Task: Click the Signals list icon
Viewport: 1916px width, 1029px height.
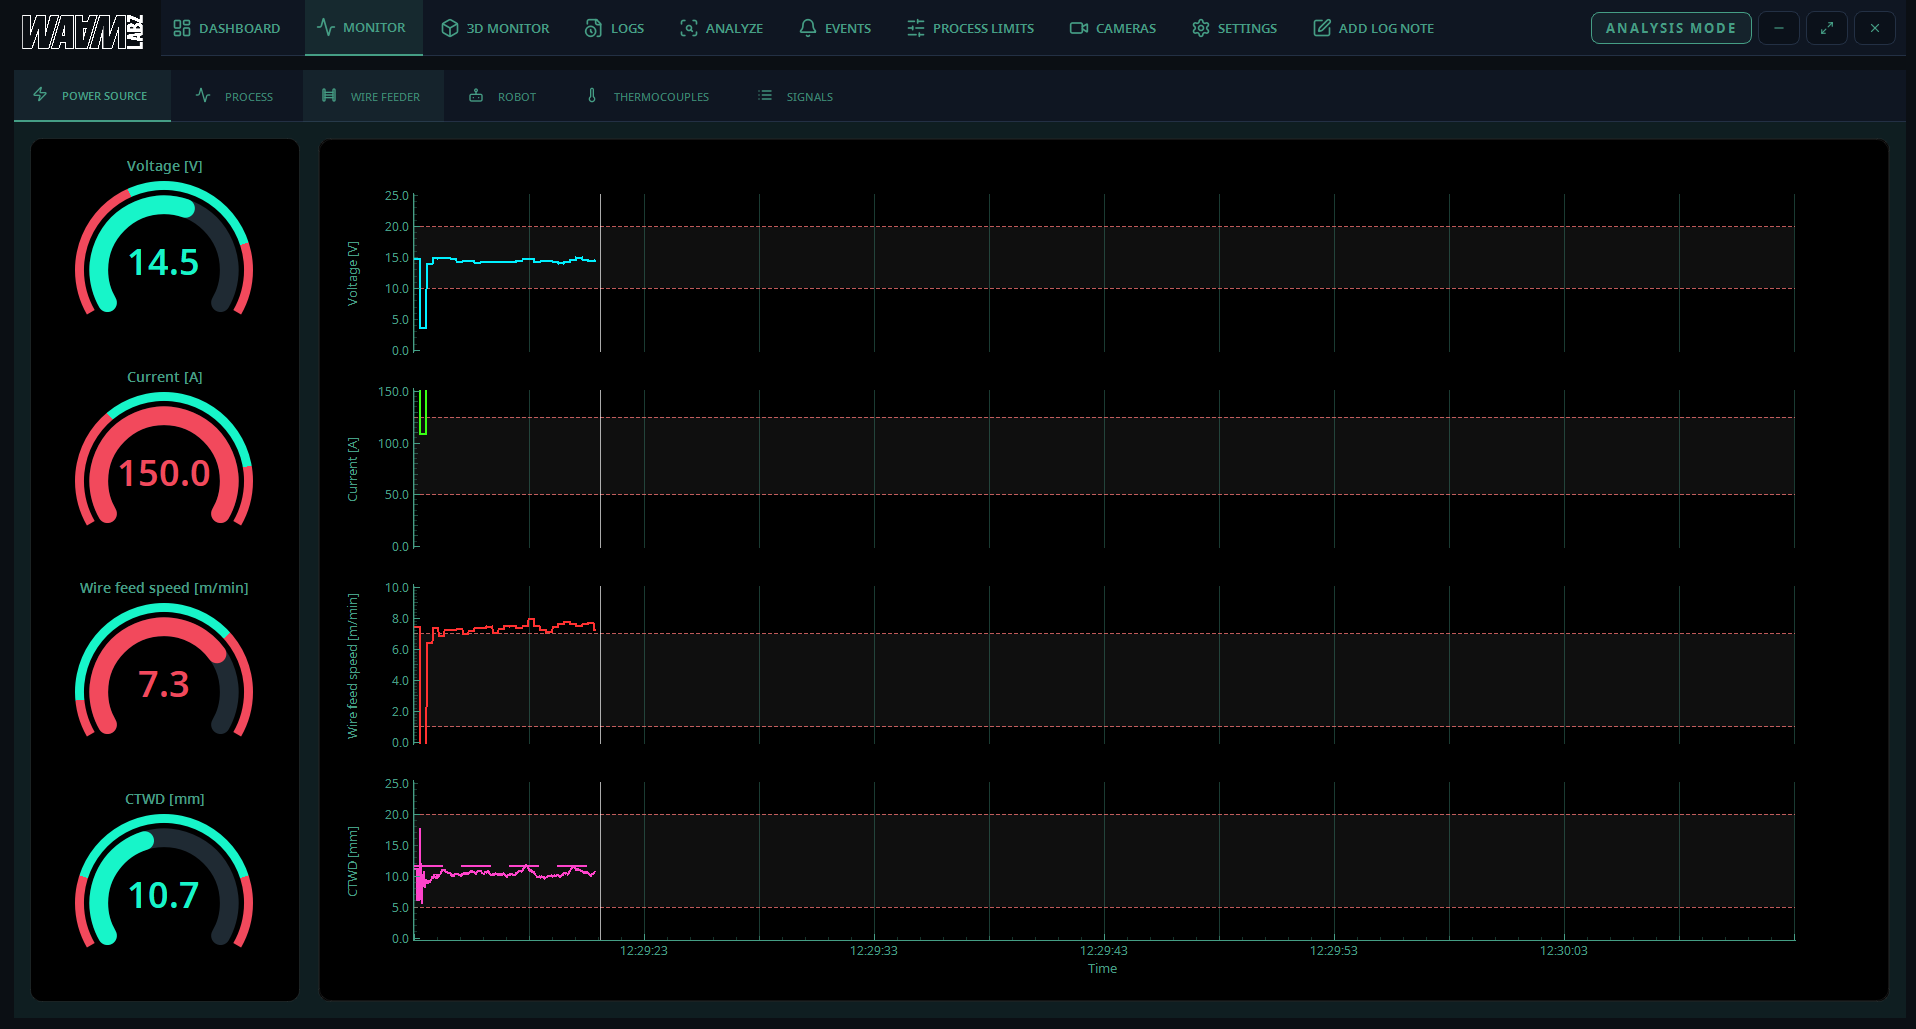Action: [x=765, y=96]
